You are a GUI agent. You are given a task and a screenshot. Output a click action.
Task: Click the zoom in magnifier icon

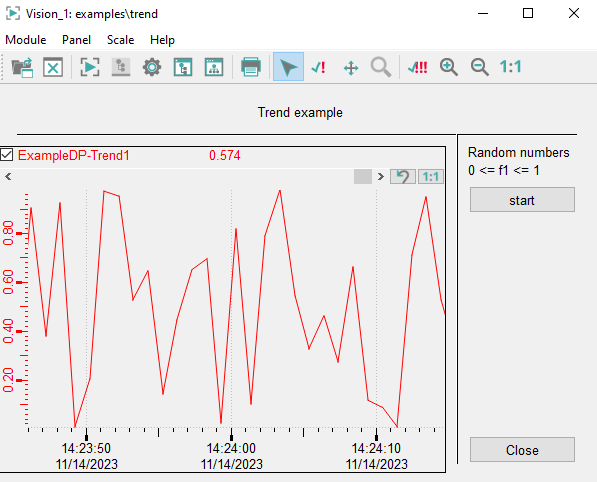449,67
